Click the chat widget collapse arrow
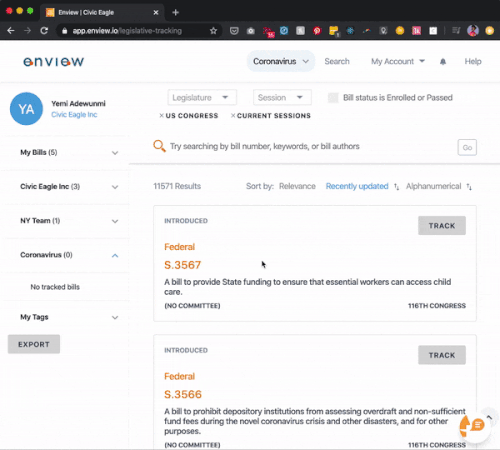Viewport: 500px width, 450px height. pos(489,417)
